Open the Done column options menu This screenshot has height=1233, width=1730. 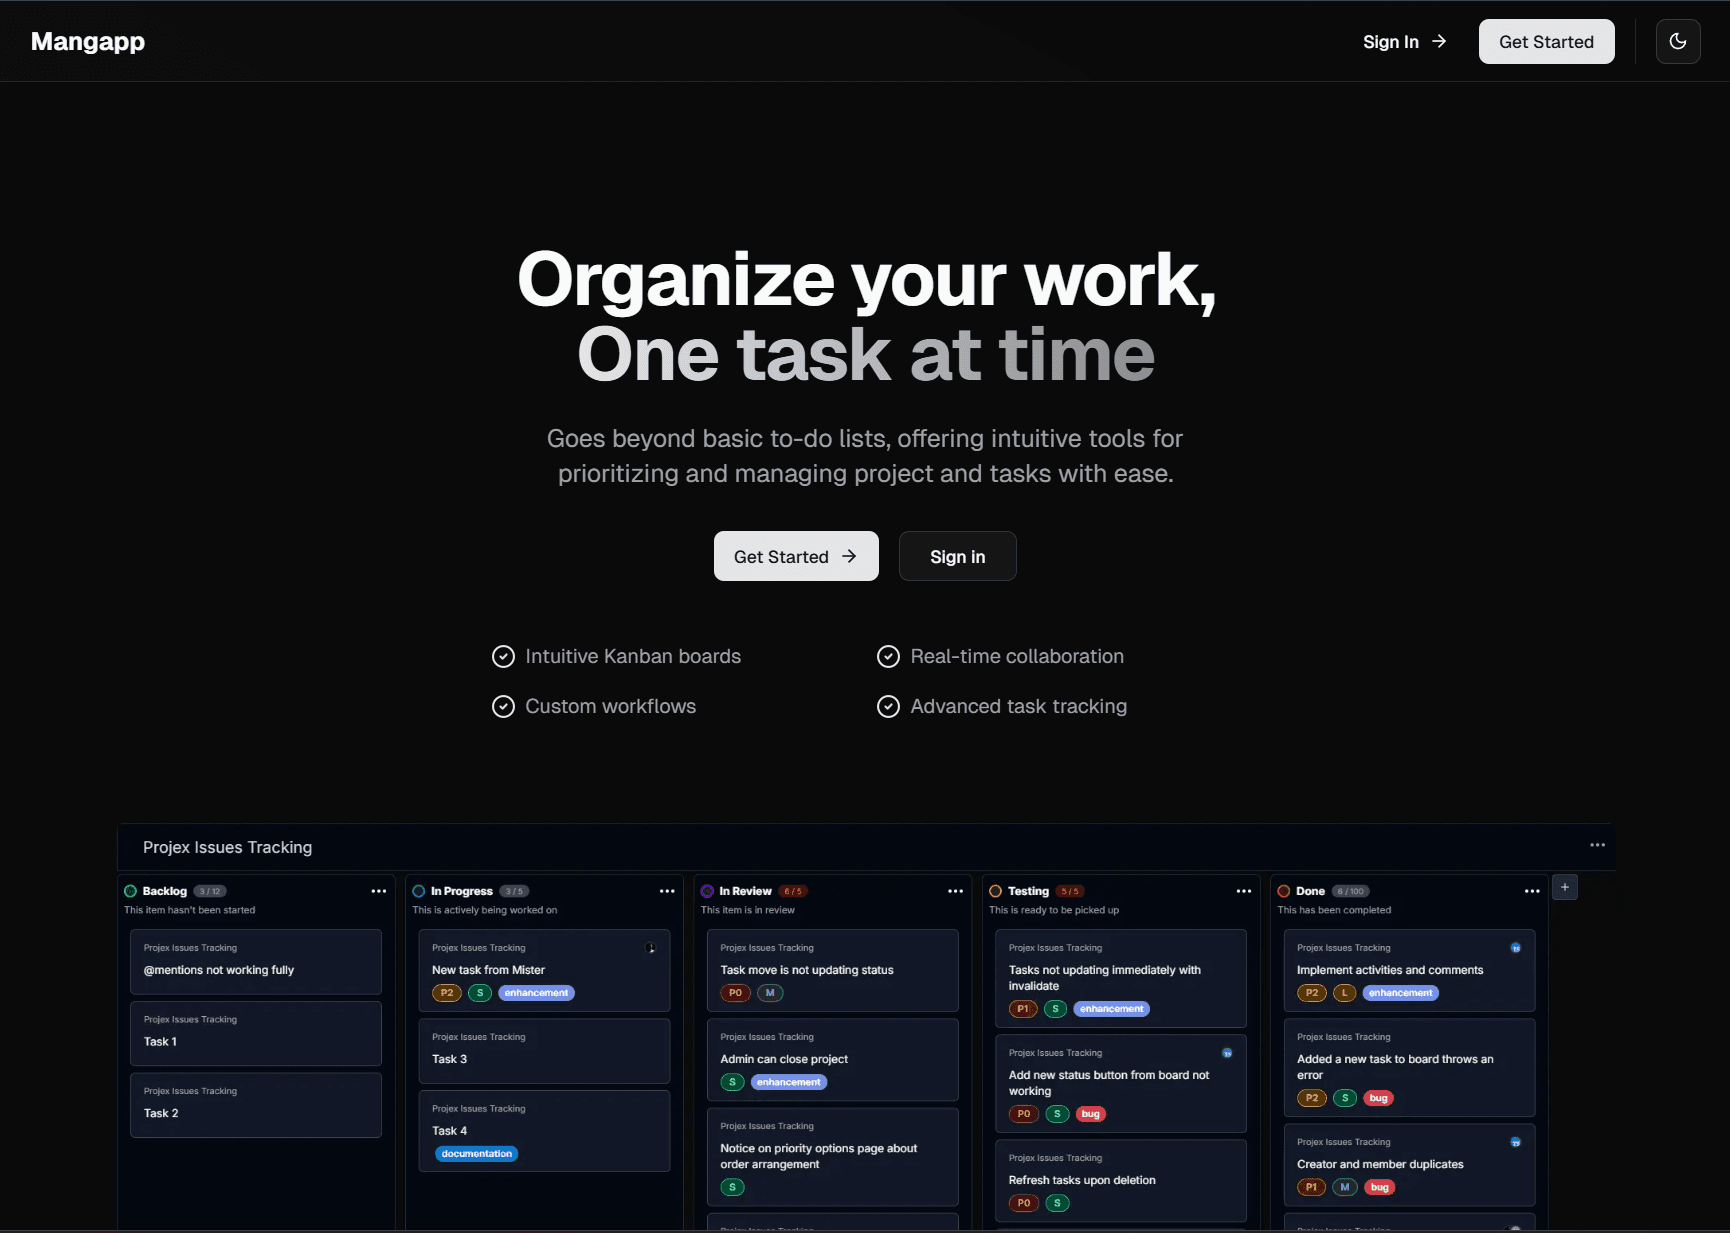pyautogui.click(x=1531, y=890)
